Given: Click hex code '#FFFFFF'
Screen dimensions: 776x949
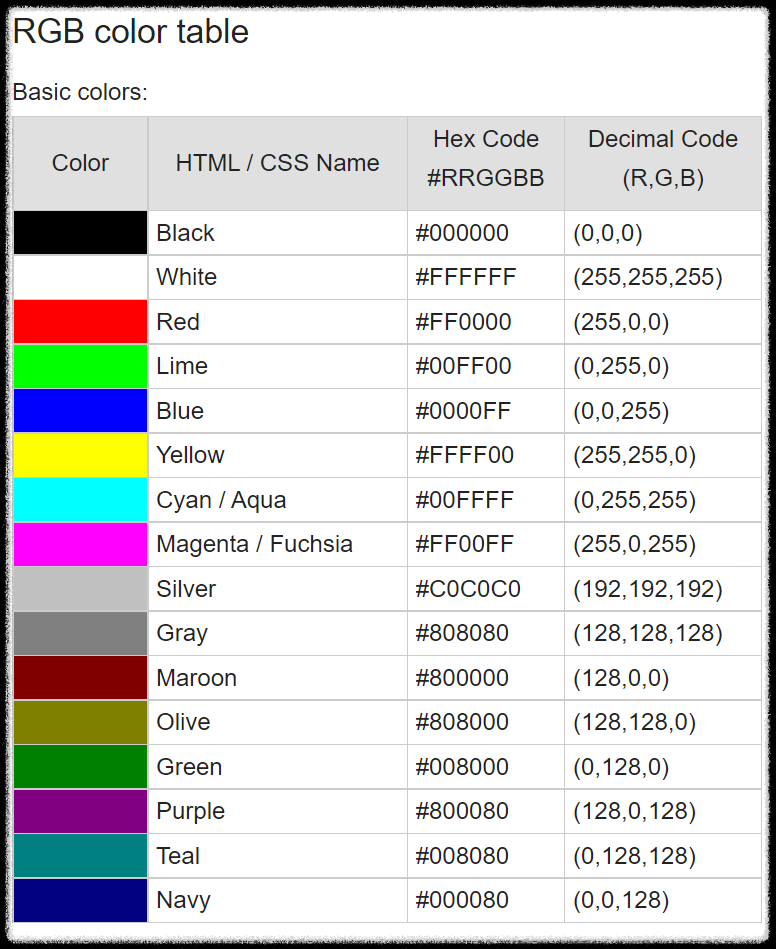Looking at the screenshot, I should (x=465, y=277).
